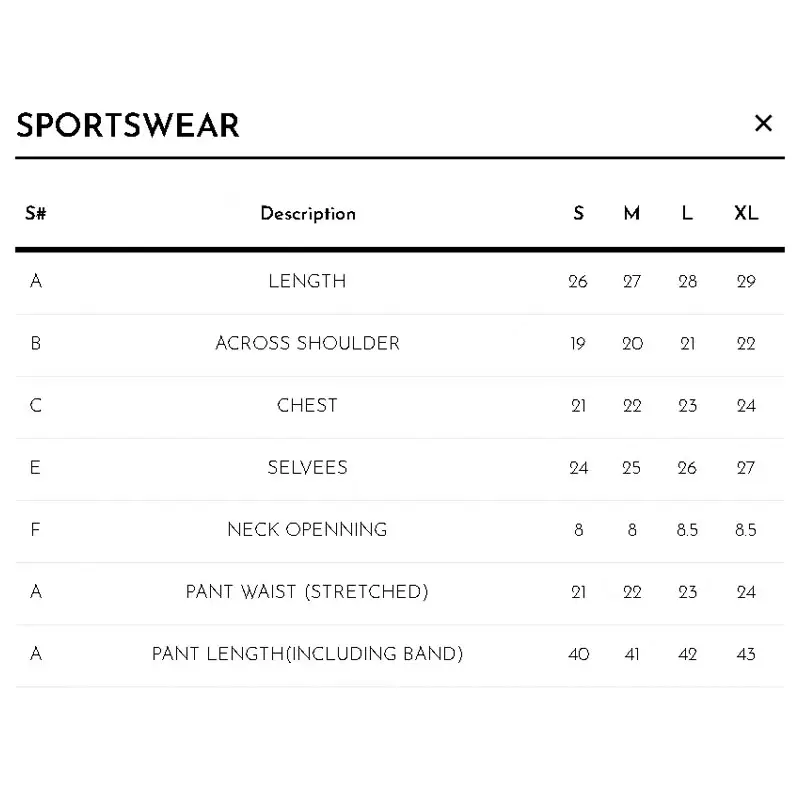800x800 pixels.
Task: Select the Description column header
Action: (x=308, y=213)
